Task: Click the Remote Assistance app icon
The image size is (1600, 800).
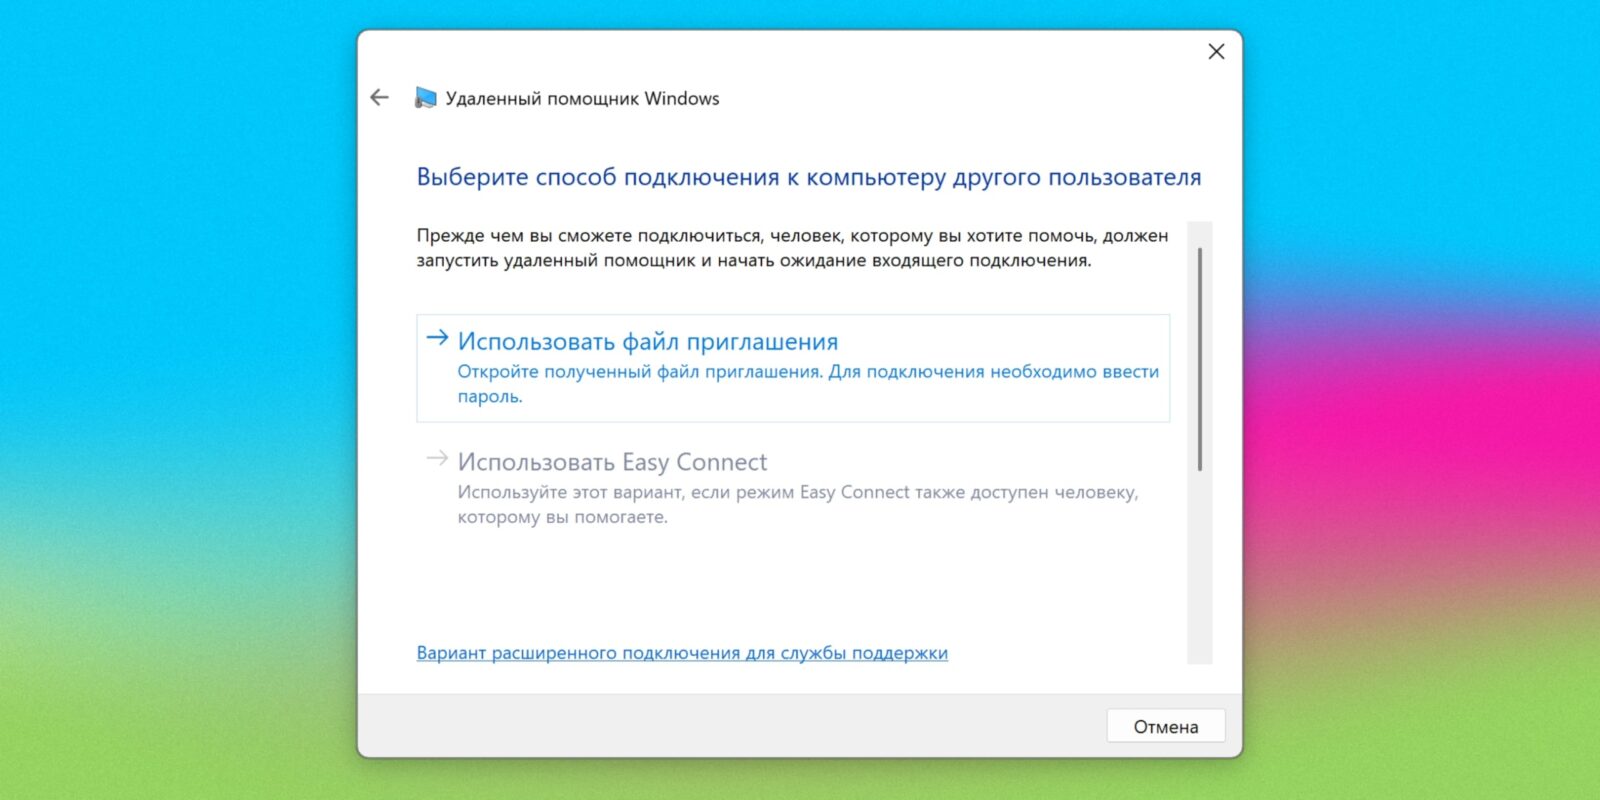Action: point(426,98)
